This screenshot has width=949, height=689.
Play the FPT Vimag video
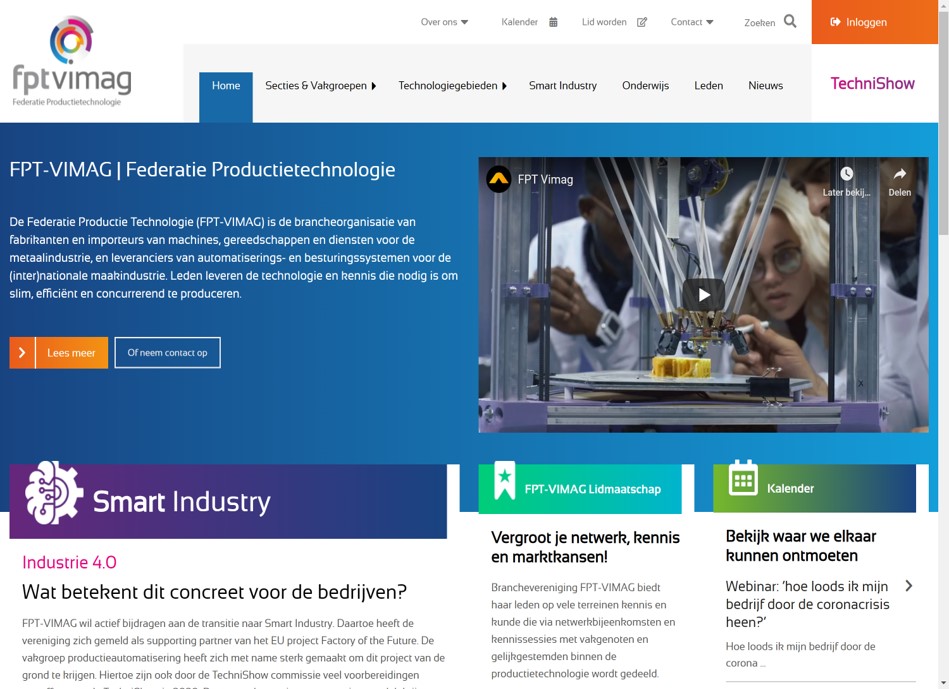coord(704,295)
